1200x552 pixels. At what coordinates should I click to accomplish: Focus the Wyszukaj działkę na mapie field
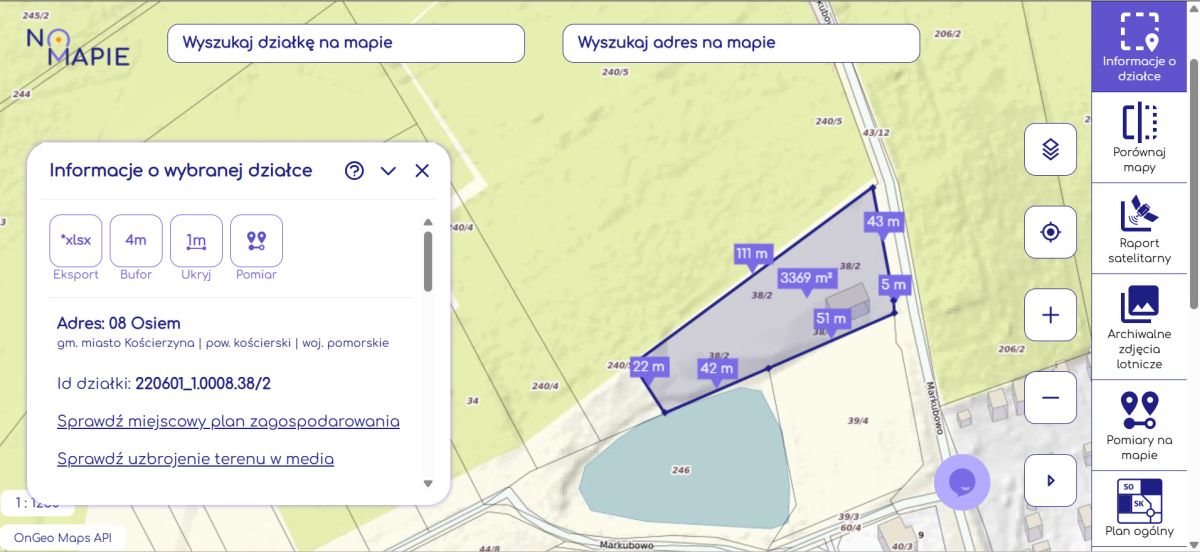346,43
